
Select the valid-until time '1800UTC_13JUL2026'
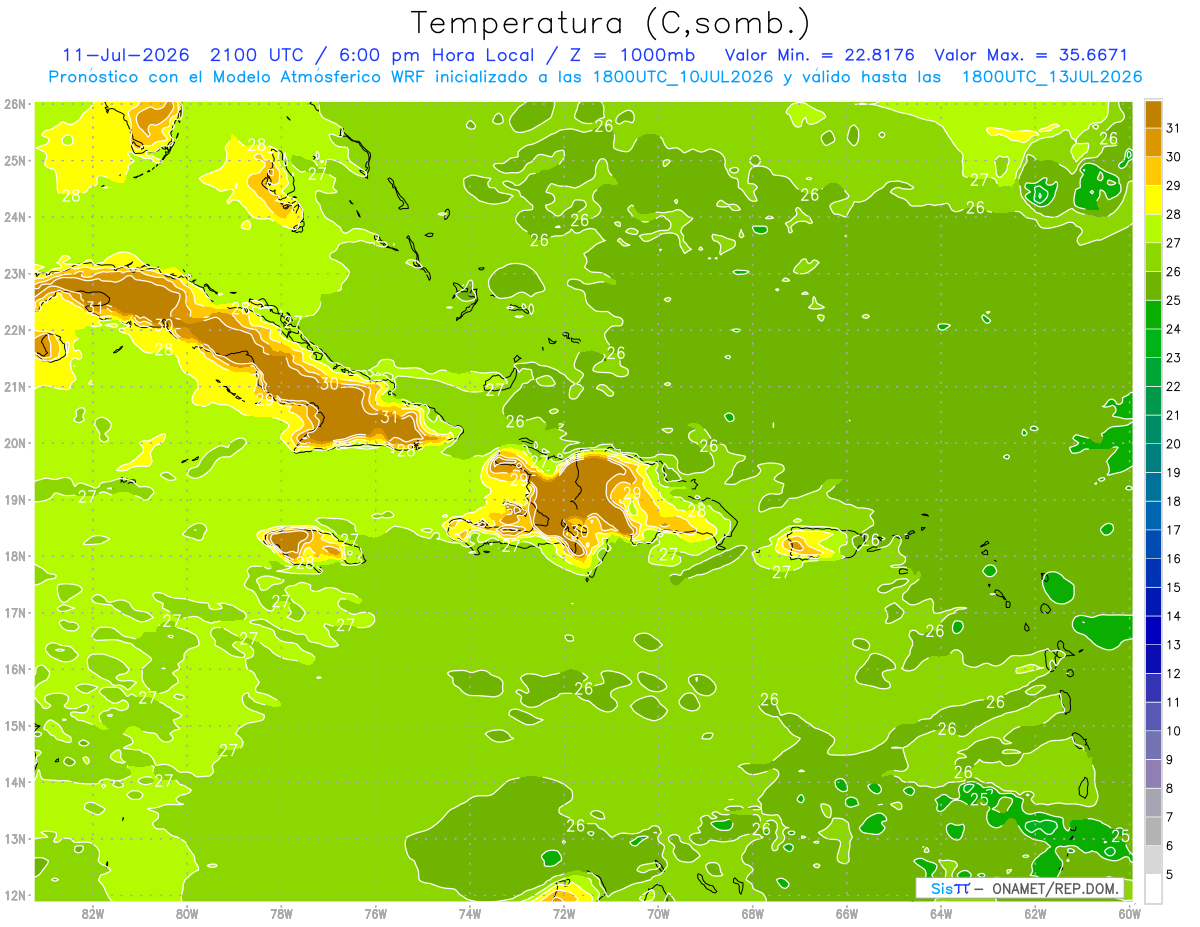pyautogui.click(x=1052, y=77)
